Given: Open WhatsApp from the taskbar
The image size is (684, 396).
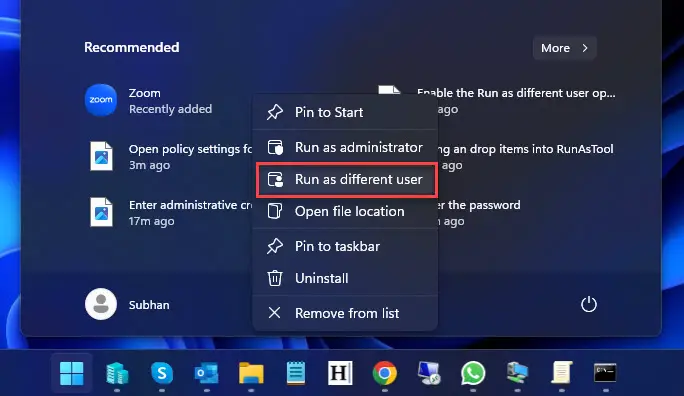Looking at the screenshot, I should point(473,373).
